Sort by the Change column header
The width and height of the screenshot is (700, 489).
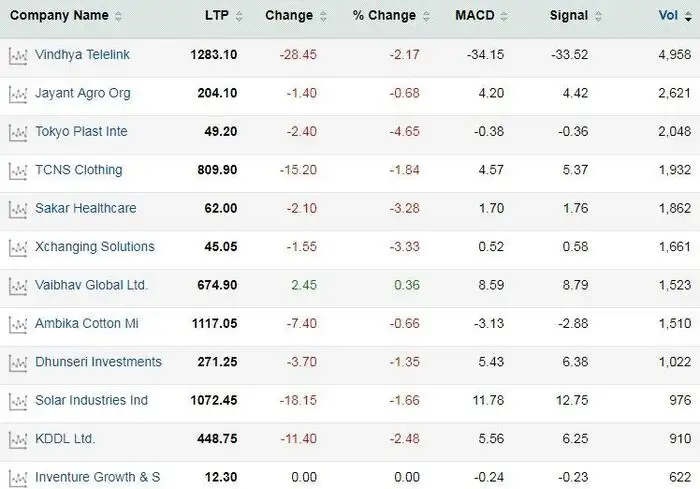(x=289, y=16)
